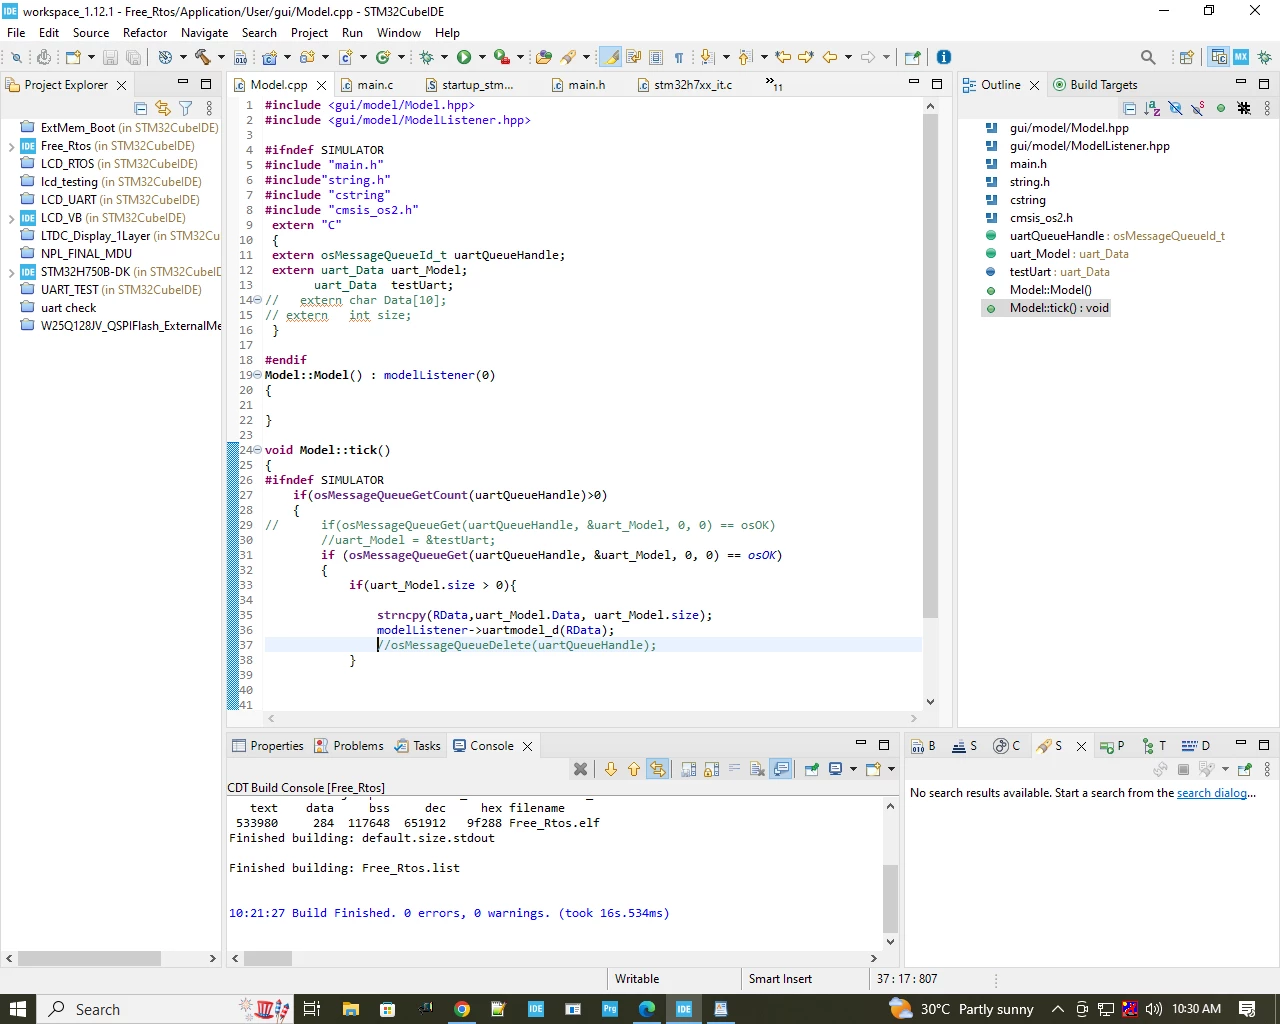Toggle Show Whitespace Characters pilcrow
This screenshot has width=1280, height=1024.
679,57
